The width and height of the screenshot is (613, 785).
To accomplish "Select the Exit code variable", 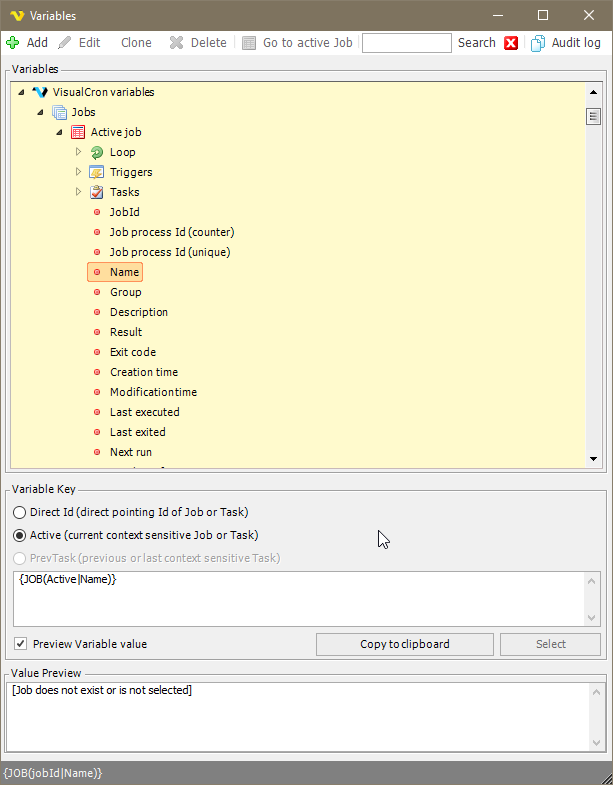I will point(132,352).
